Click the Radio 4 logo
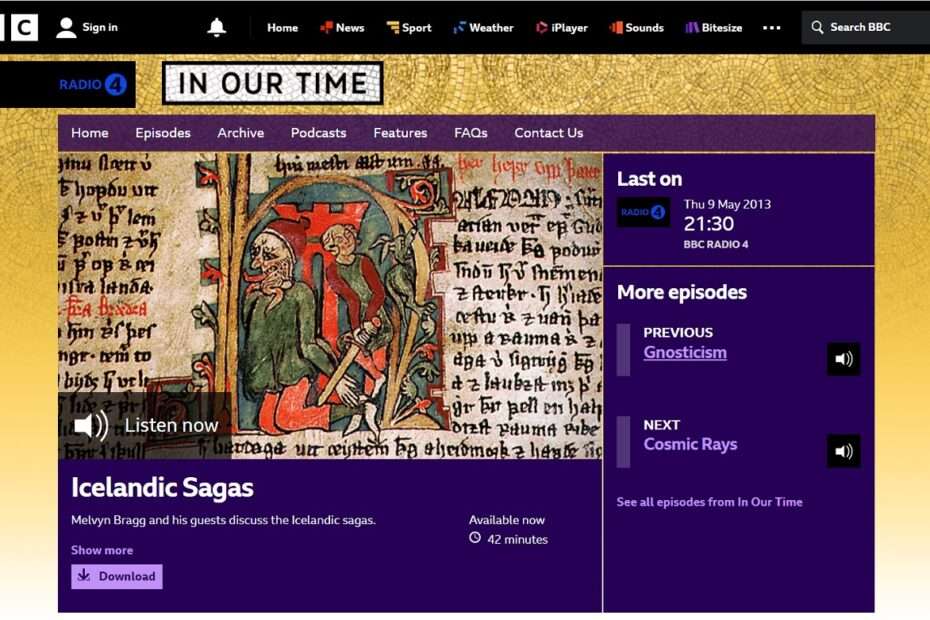Screen dimensions: 930x620 [x=91, y=84]
